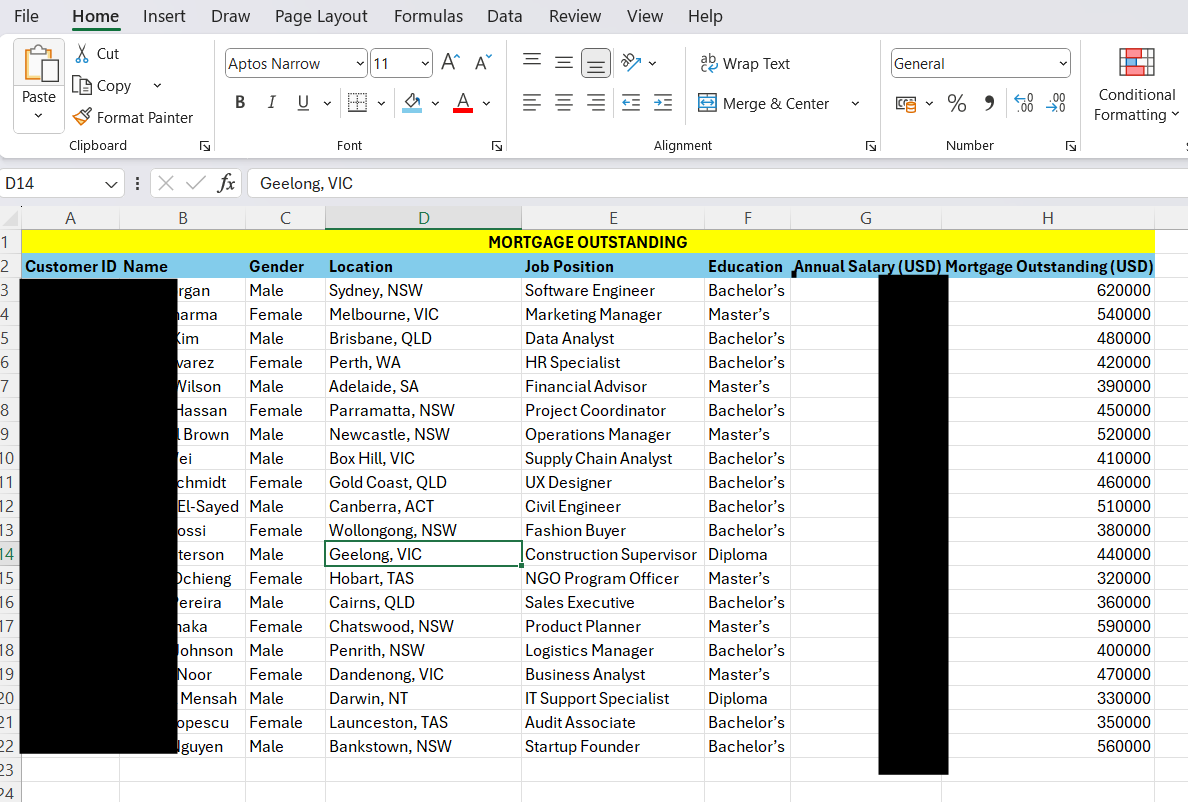The height and width of the screenshot is (802, 1188).
Task: Expand borders dropdown arrow
Action: pyautogui.click(x=381, y=103)
